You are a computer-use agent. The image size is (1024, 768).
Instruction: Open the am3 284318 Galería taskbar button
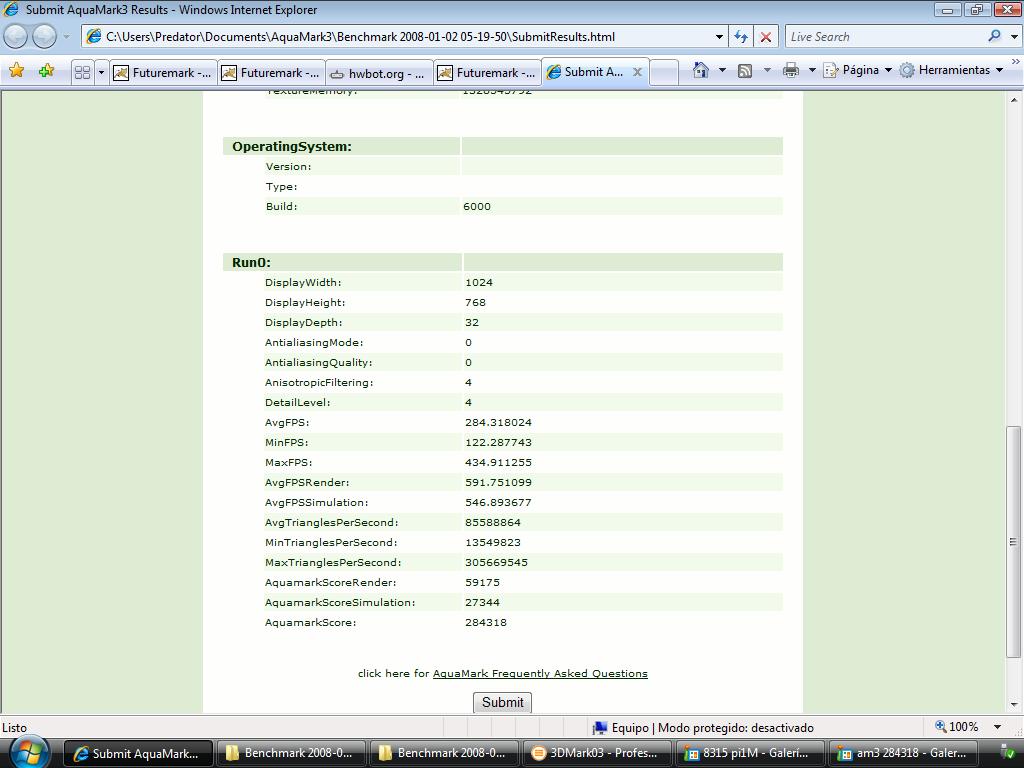903,753
